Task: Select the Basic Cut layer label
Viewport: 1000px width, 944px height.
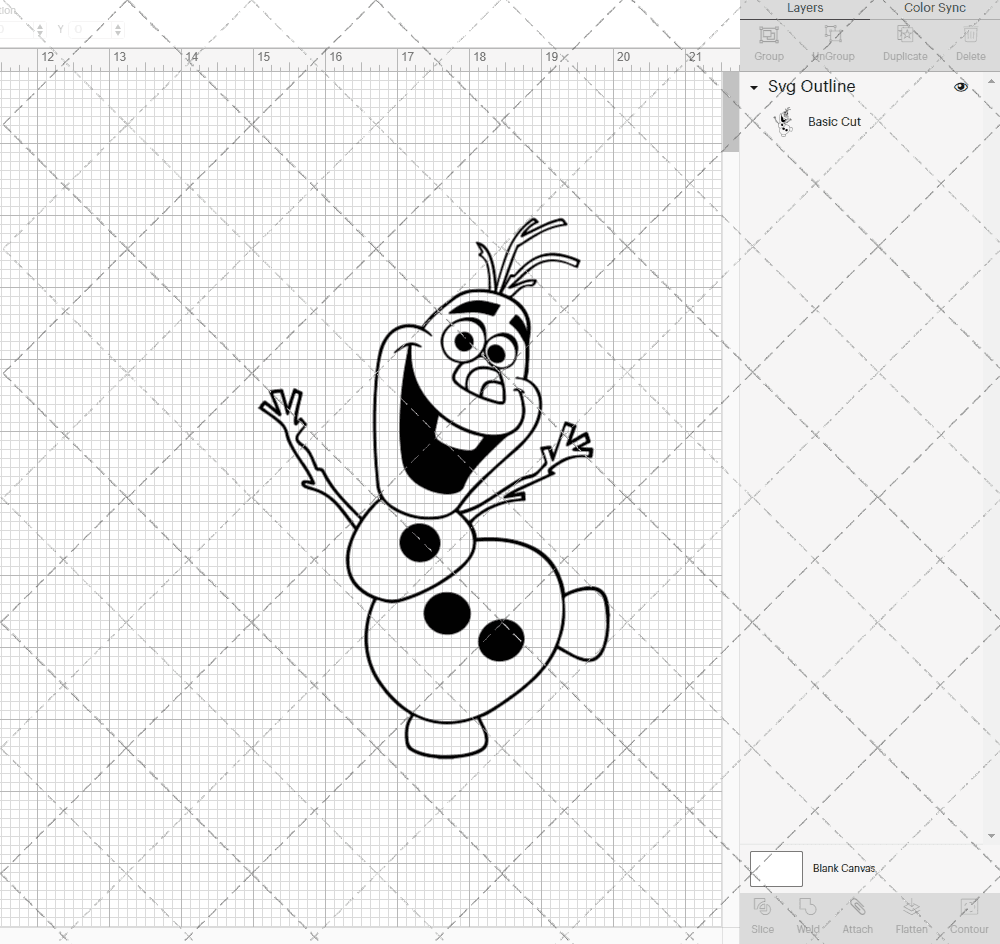Action: coord(834,122)
